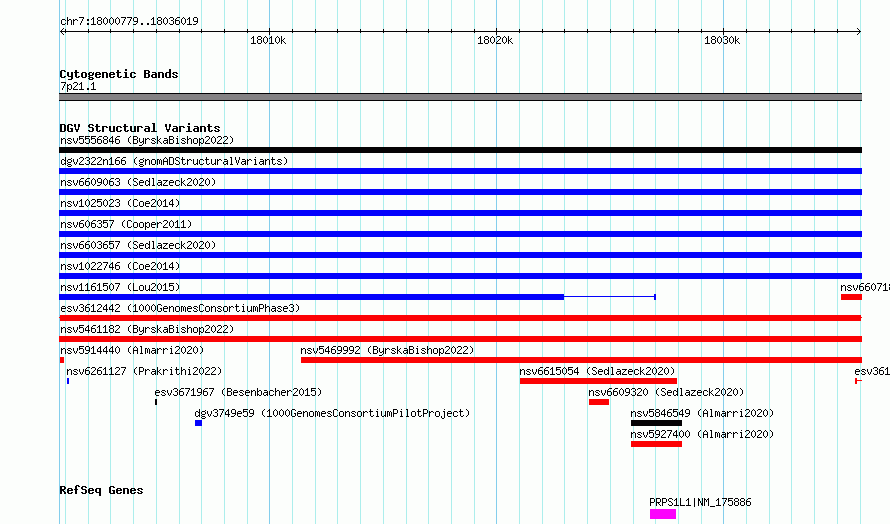Click the black nsv5846549 variant bar
The image size is (890, 524).
coord(656,423)
